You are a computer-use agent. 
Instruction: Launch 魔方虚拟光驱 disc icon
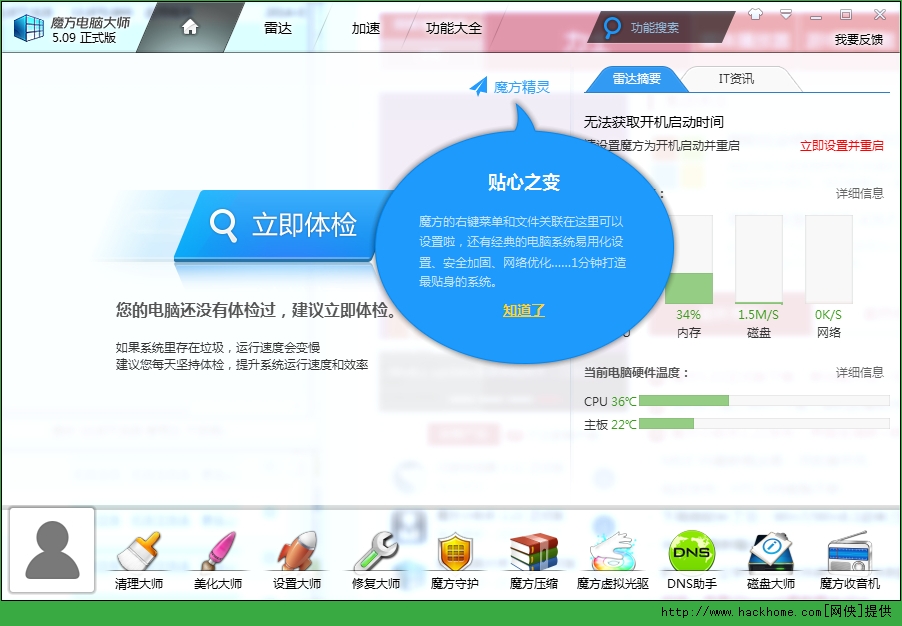613,552
